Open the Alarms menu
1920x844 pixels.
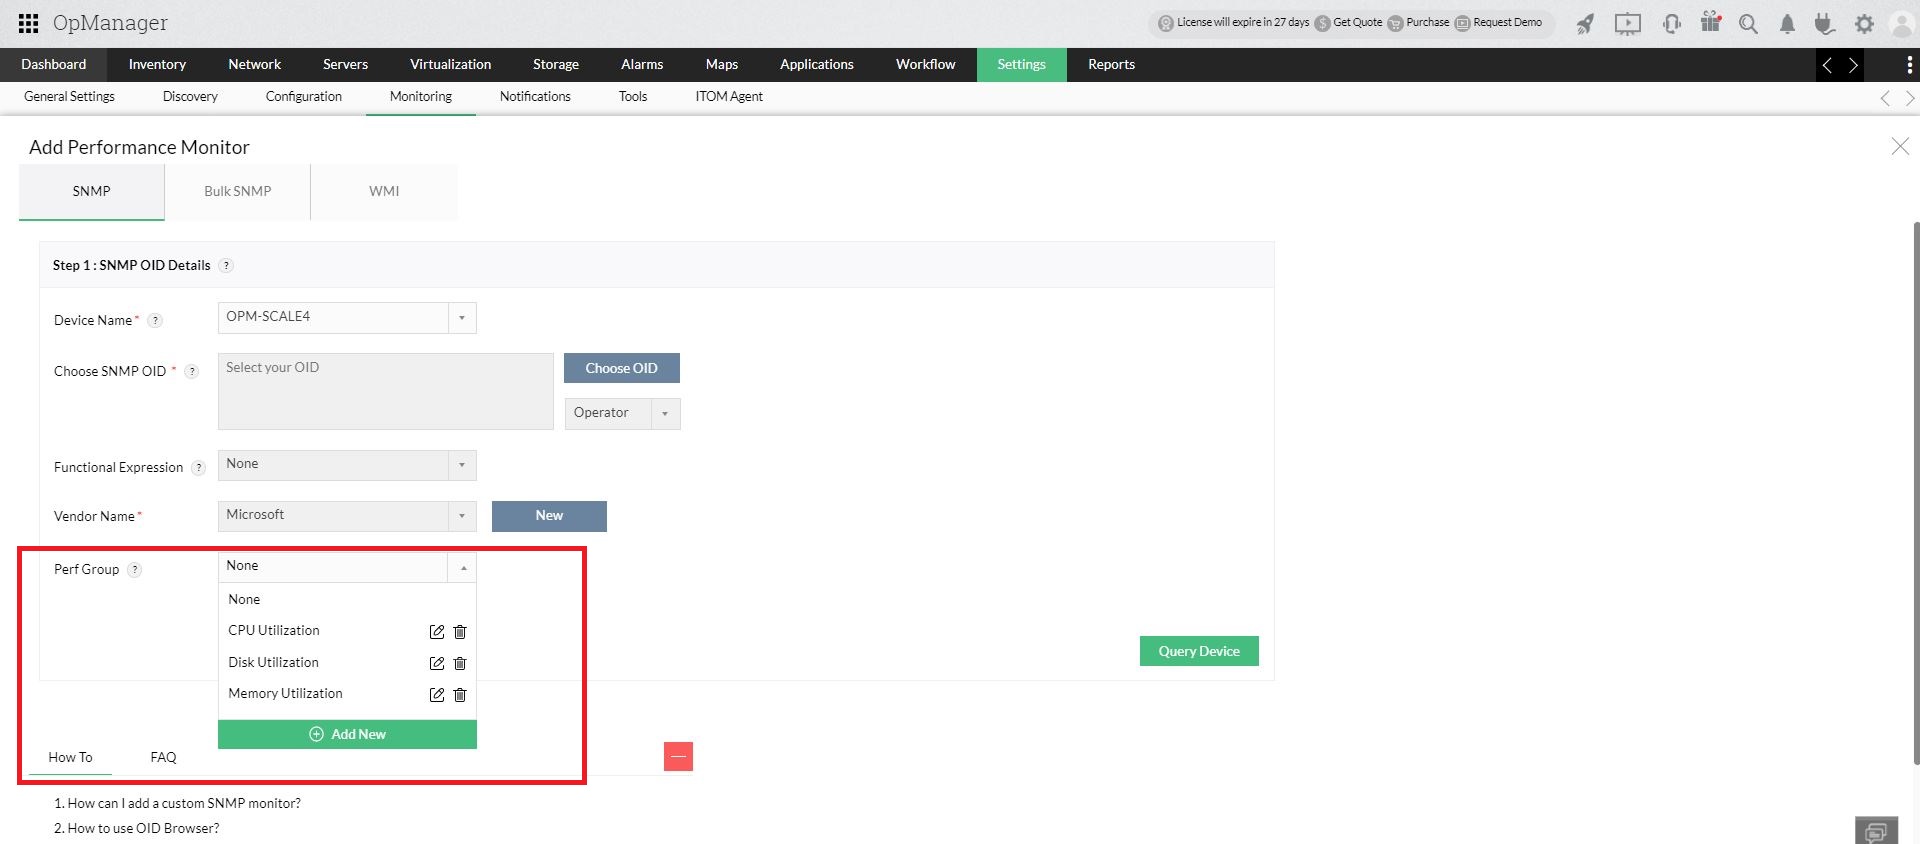642,65
